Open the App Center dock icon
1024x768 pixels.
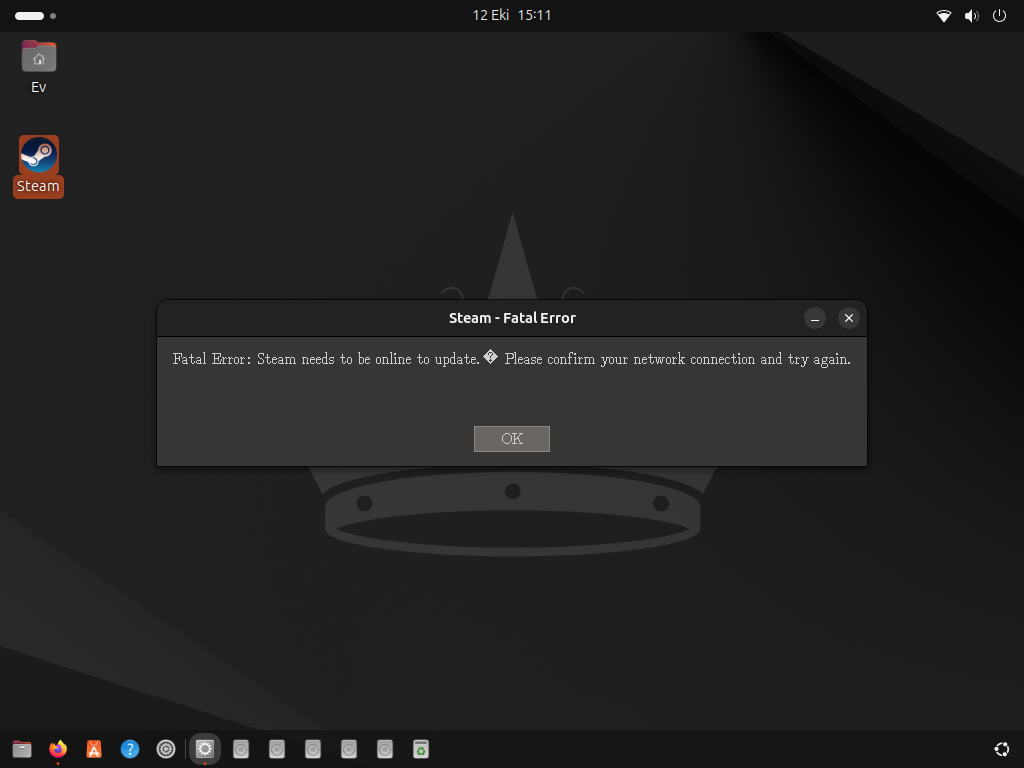coord(94,748)
